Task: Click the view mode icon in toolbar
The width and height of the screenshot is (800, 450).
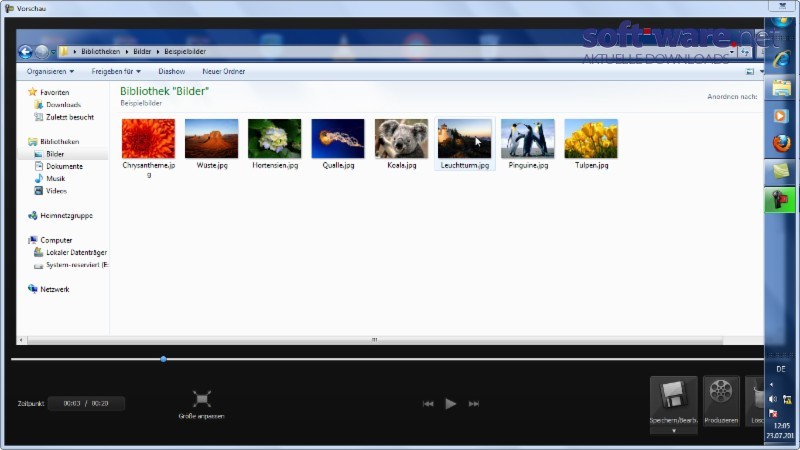Action: (749, 71)
